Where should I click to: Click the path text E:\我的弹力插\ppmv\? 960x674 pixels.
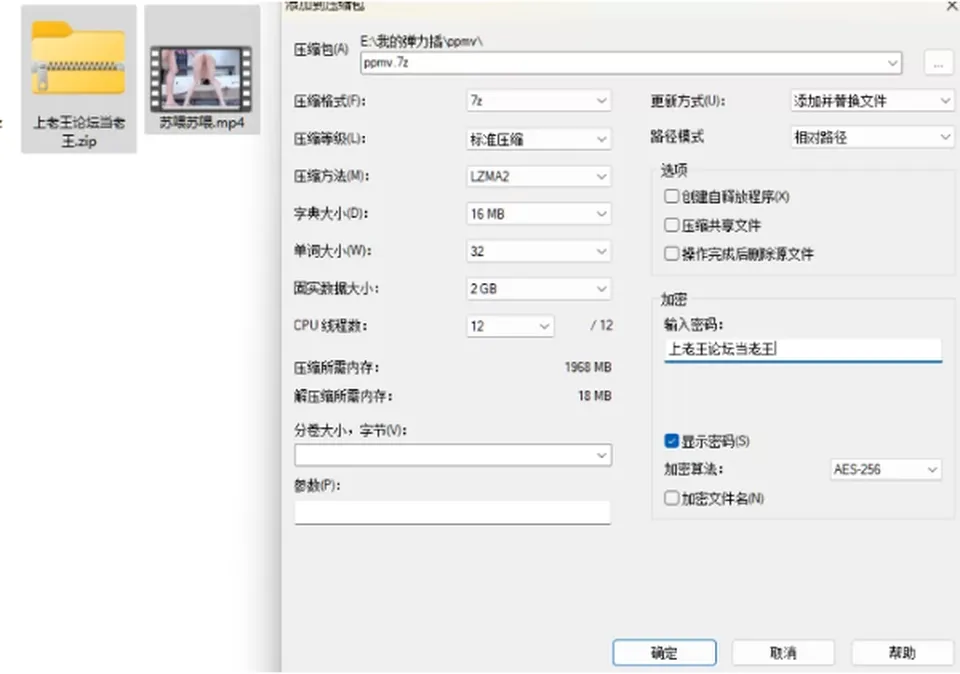(x=421, y=42)
